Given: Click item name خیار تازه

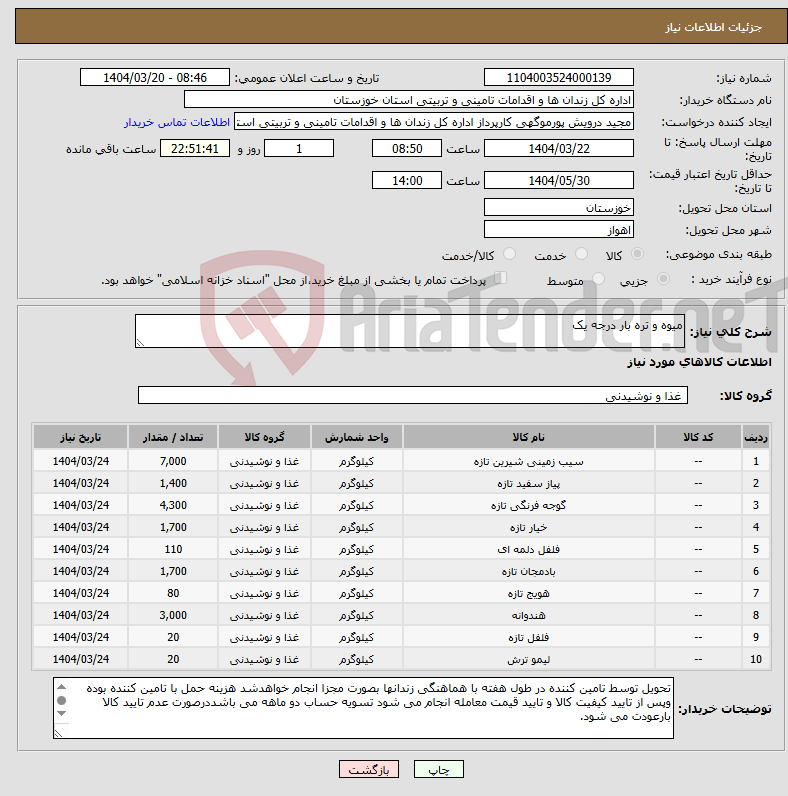Looking at the screenshot, I should tap(529, 527).
